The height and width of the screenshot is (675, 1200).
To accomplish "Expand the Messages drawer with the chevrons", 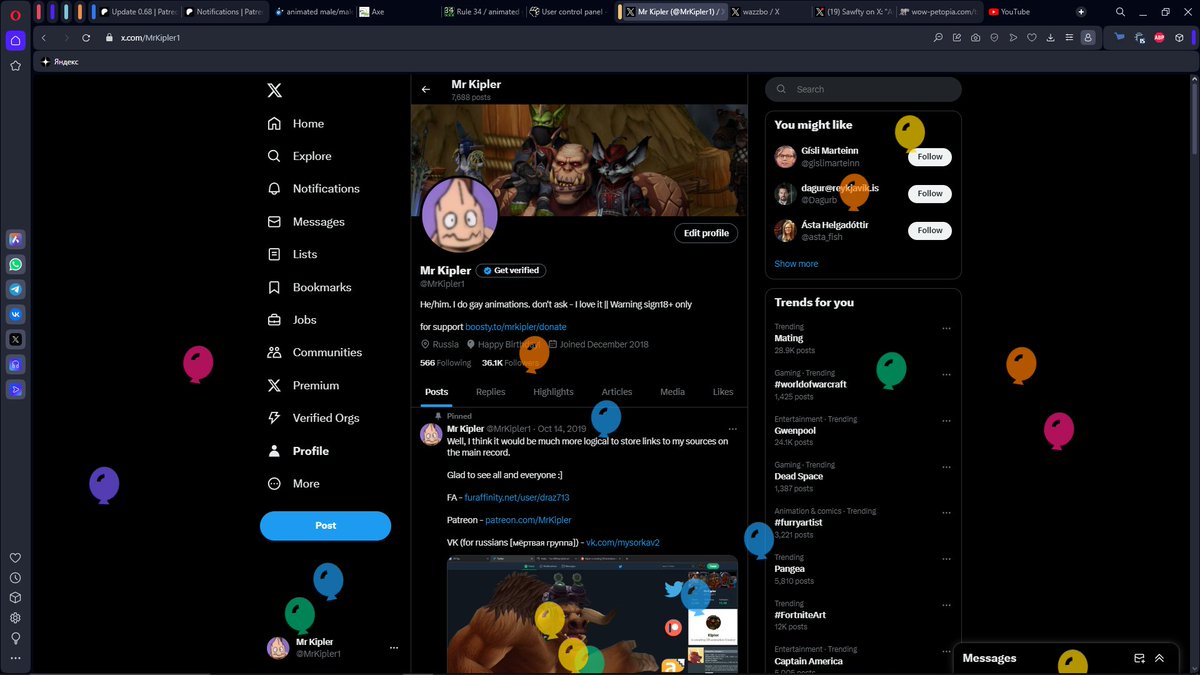I will pyautogui.click(x=1160, y=658).
